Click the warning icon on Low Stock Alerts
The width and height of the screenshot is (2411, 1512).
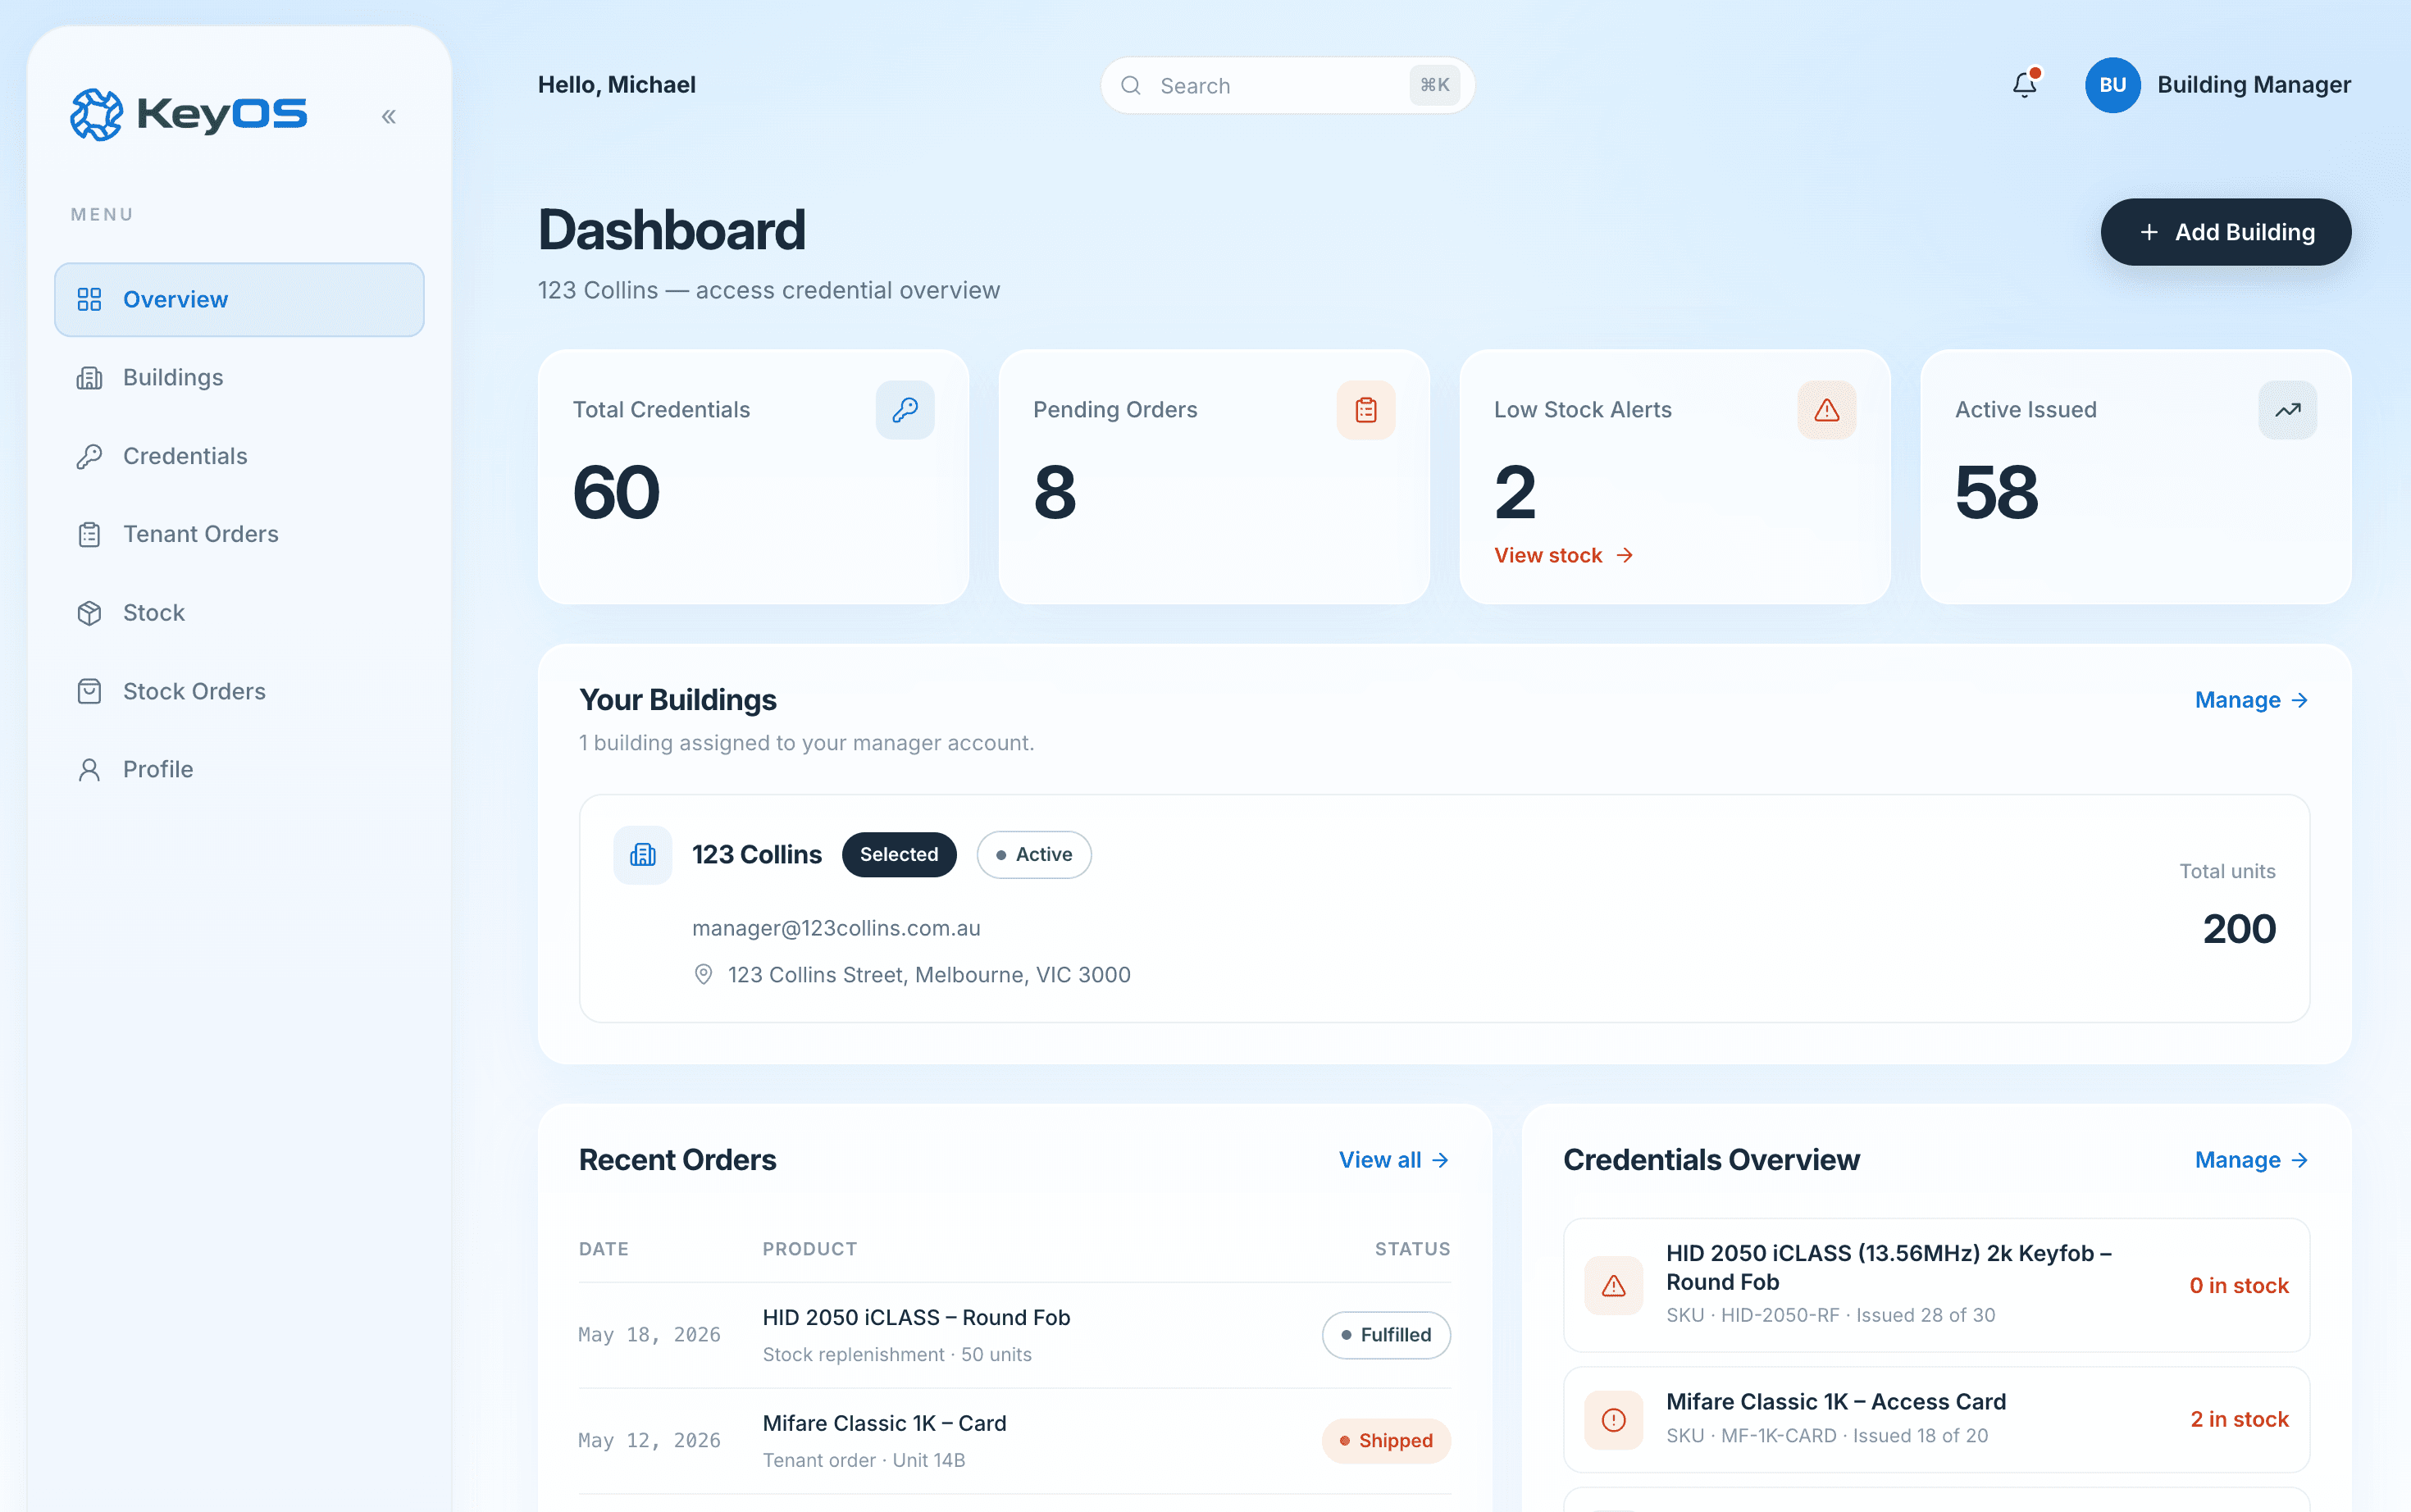click(x=1826, y=410)
